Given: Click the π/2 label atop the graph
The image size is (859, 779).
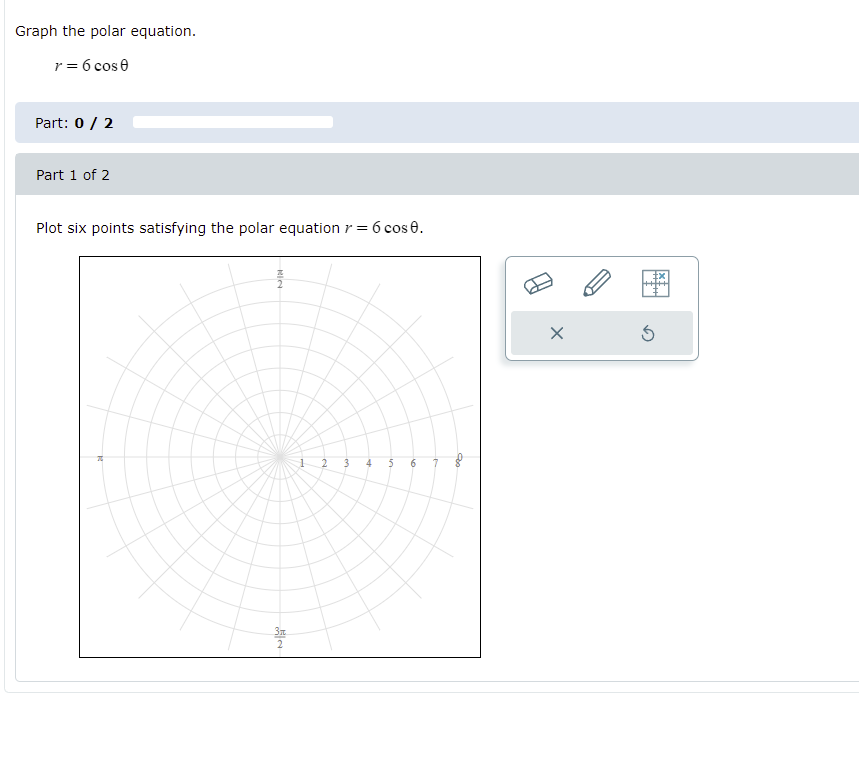Looking at the screenshot, I should [280, 279].
